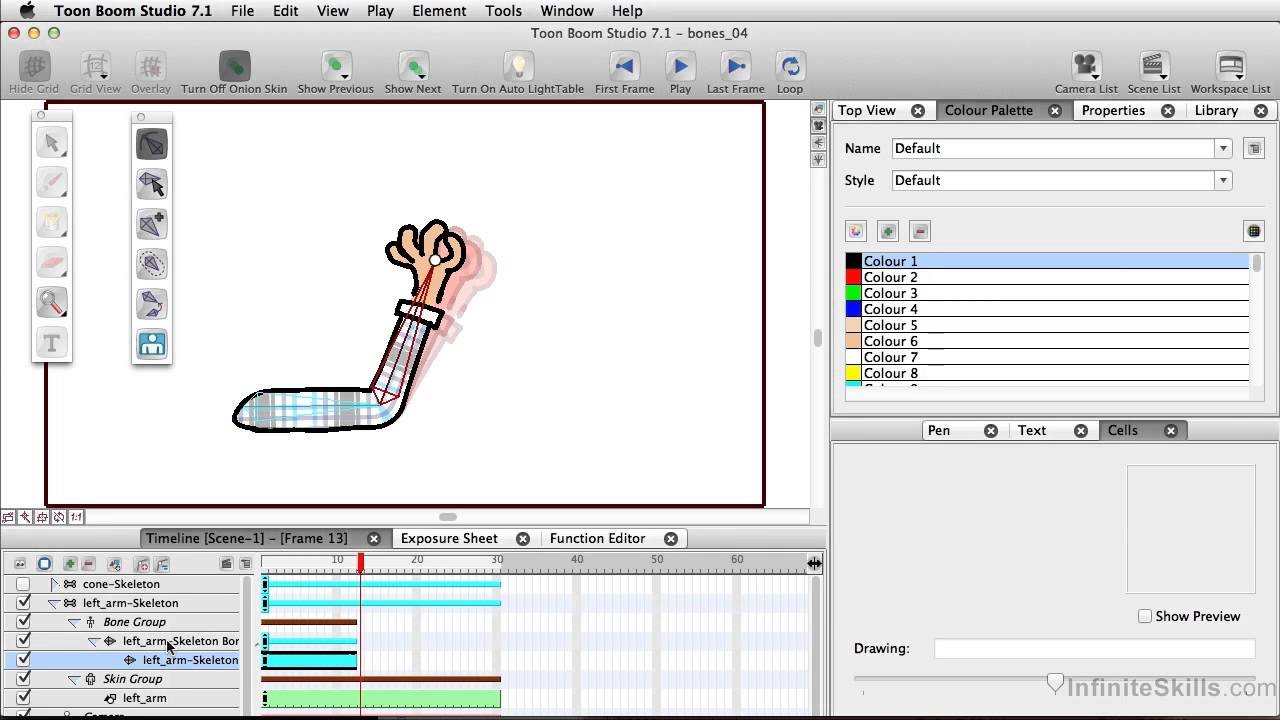Choose the Add Bone plus tool

tap(152, 224)
